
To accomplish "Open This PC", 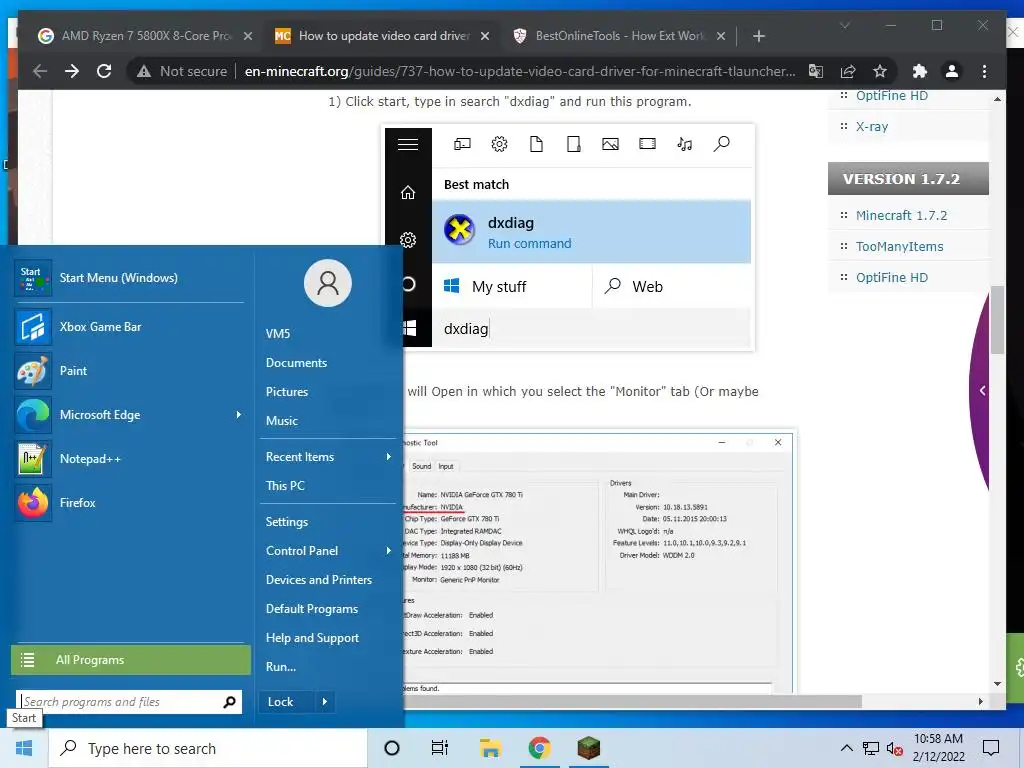I will 285,486.
